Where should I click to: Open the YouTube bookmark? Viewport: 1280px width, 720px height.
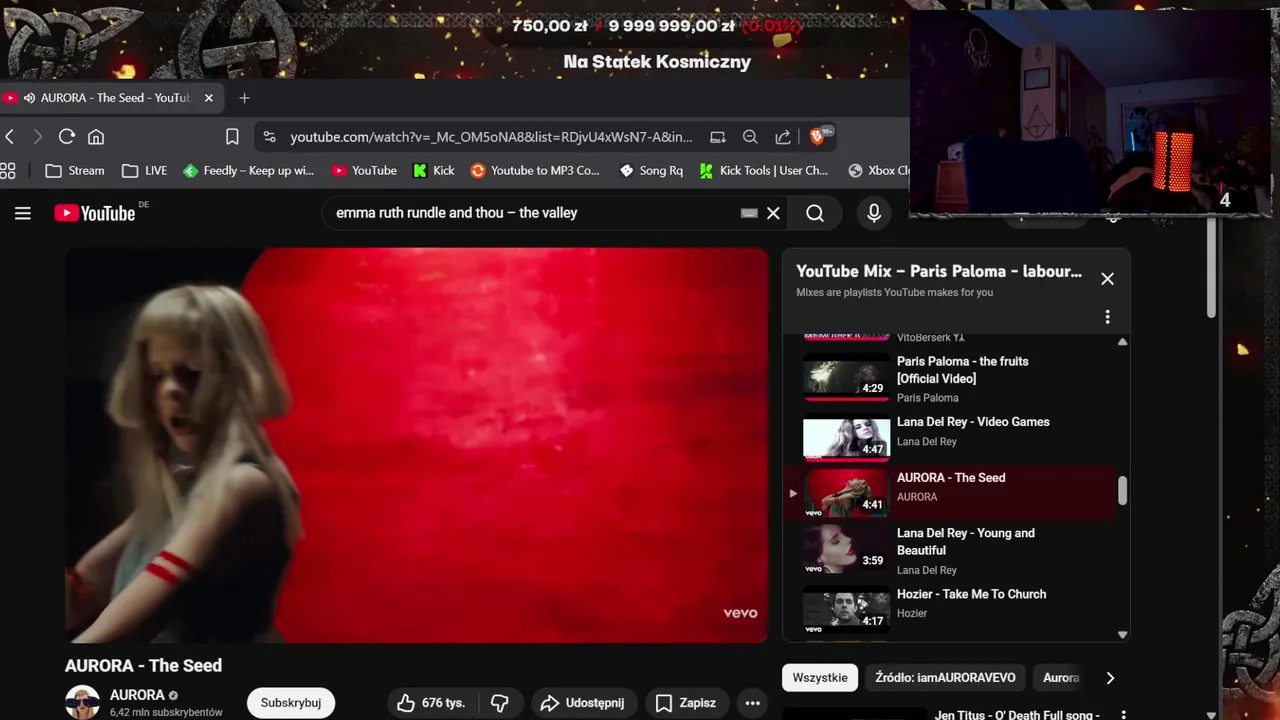click(364, 171)
